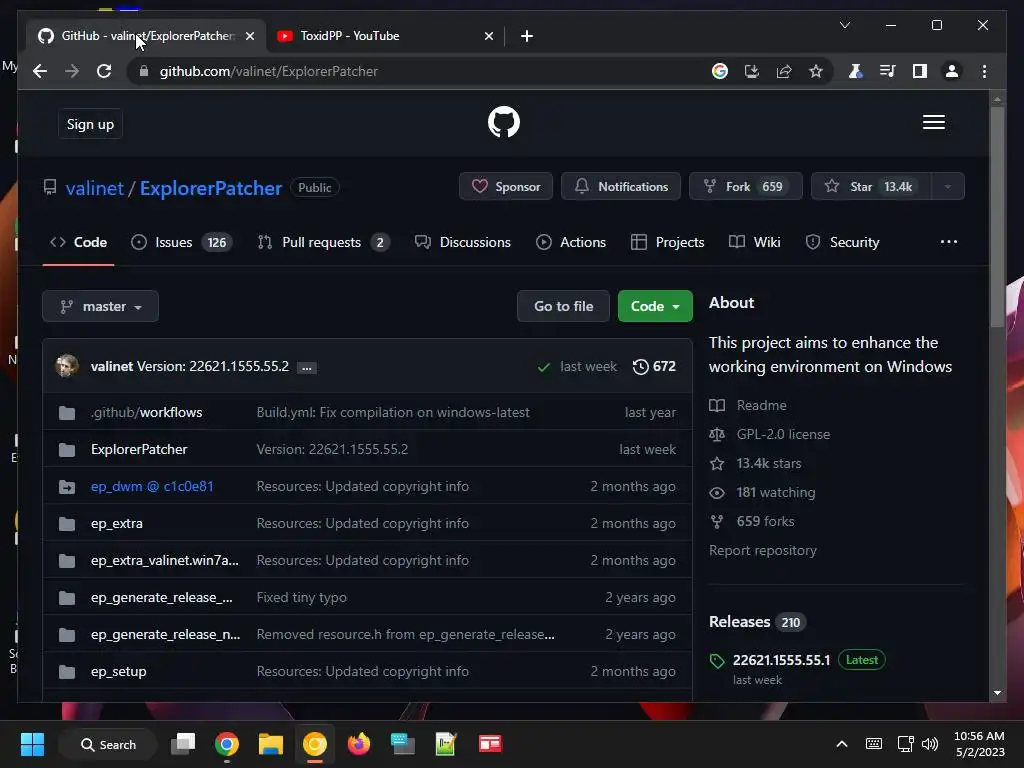Toggle the browser side panel

(920, 71)
